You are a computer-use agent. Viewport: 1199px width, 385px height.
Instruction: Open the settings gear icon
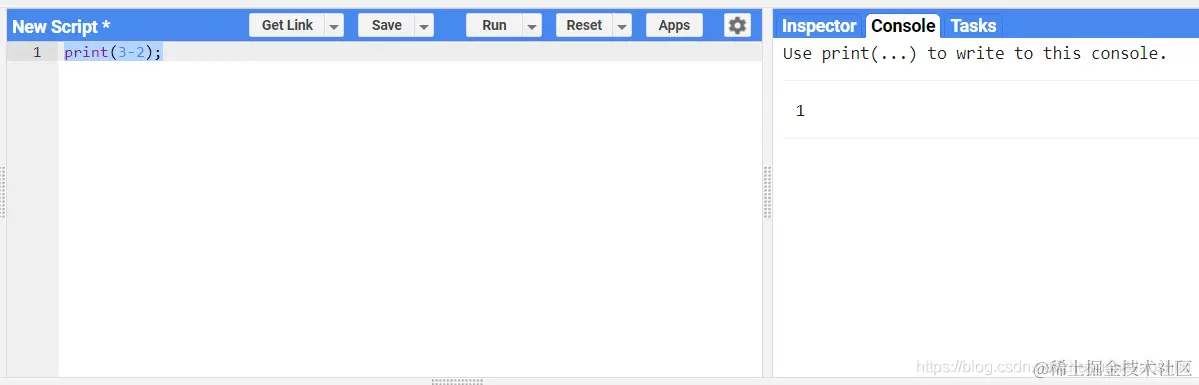coord(737,25)
